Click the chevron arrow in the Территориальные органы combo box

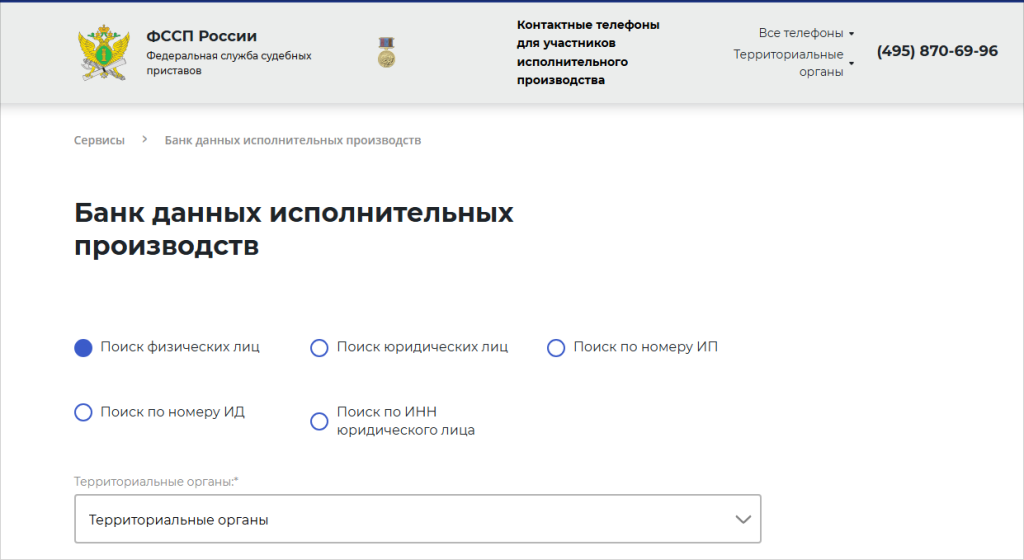[x=742, y=520]
